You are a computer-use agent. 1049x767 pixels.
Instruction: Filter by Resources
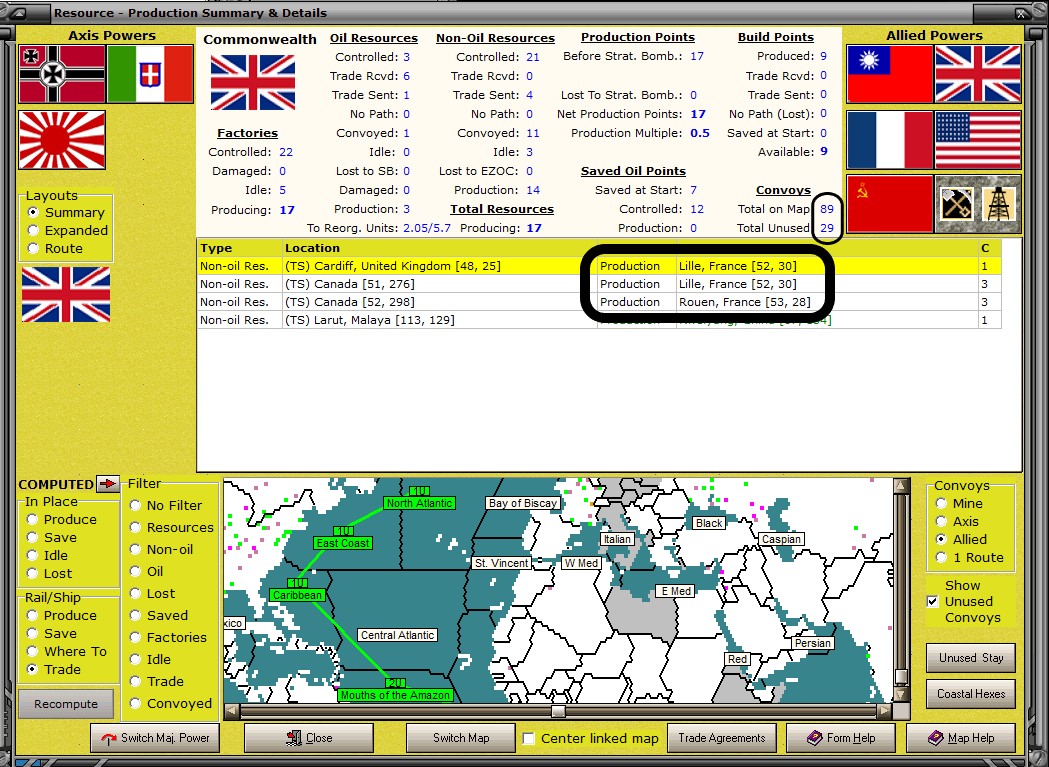(x=172, y=527)
